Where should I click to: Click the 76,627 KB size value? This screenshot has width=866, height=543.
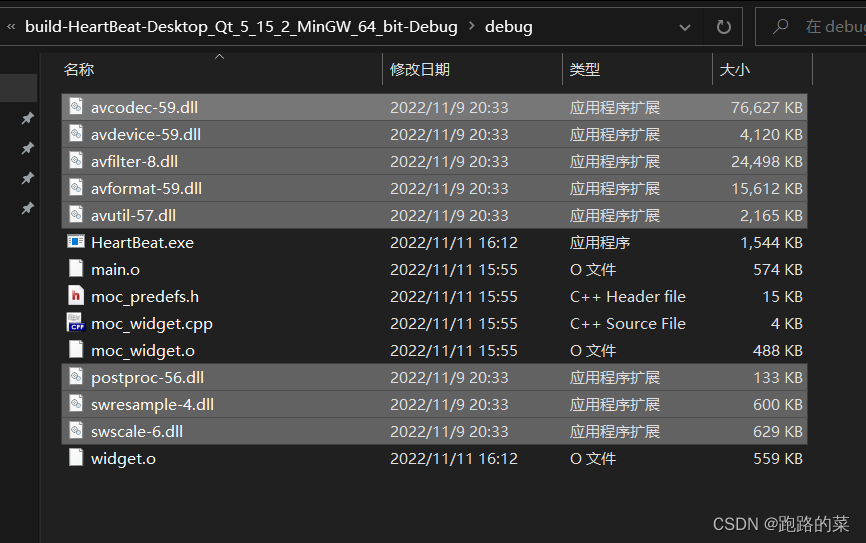click(767, 107)
